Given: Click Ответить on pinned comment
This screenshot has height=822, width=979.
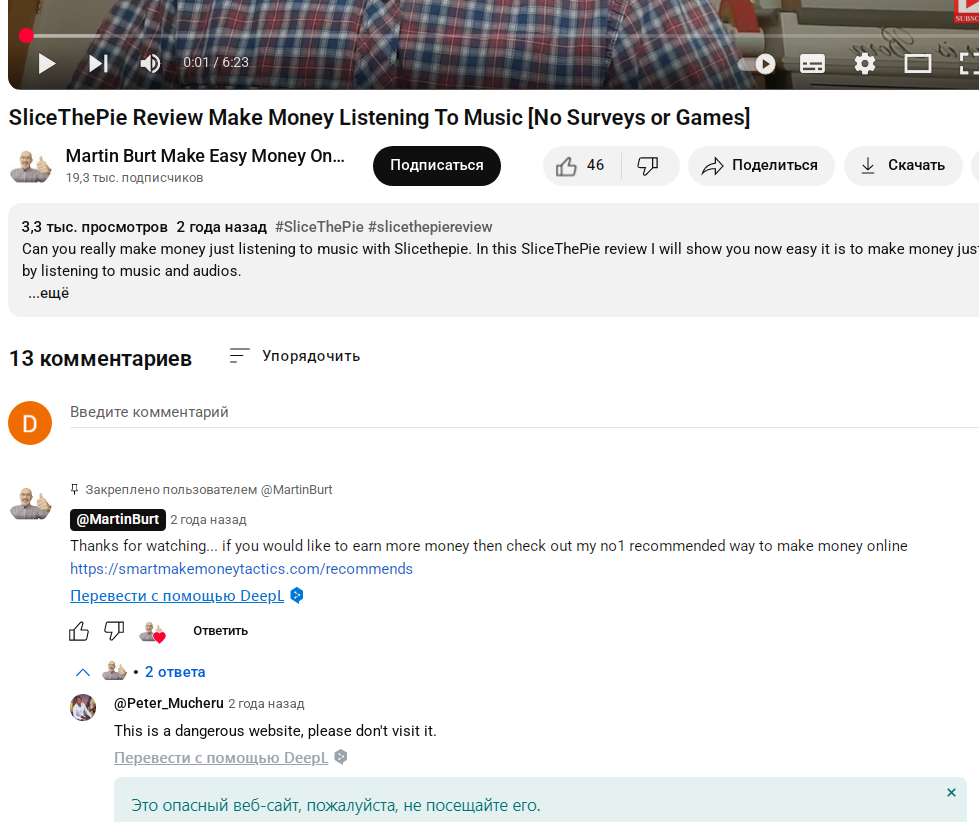Looking at the screenshot, I should coord(220,631).
